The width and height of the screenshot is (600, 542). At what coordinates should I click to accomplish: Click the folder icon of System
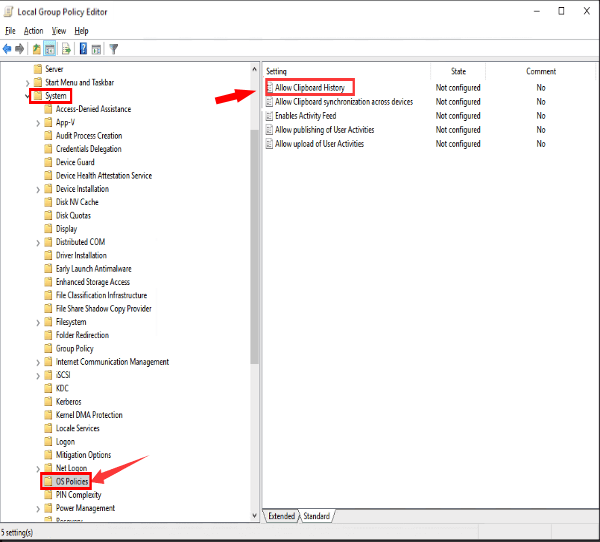(x=38, y=96)
